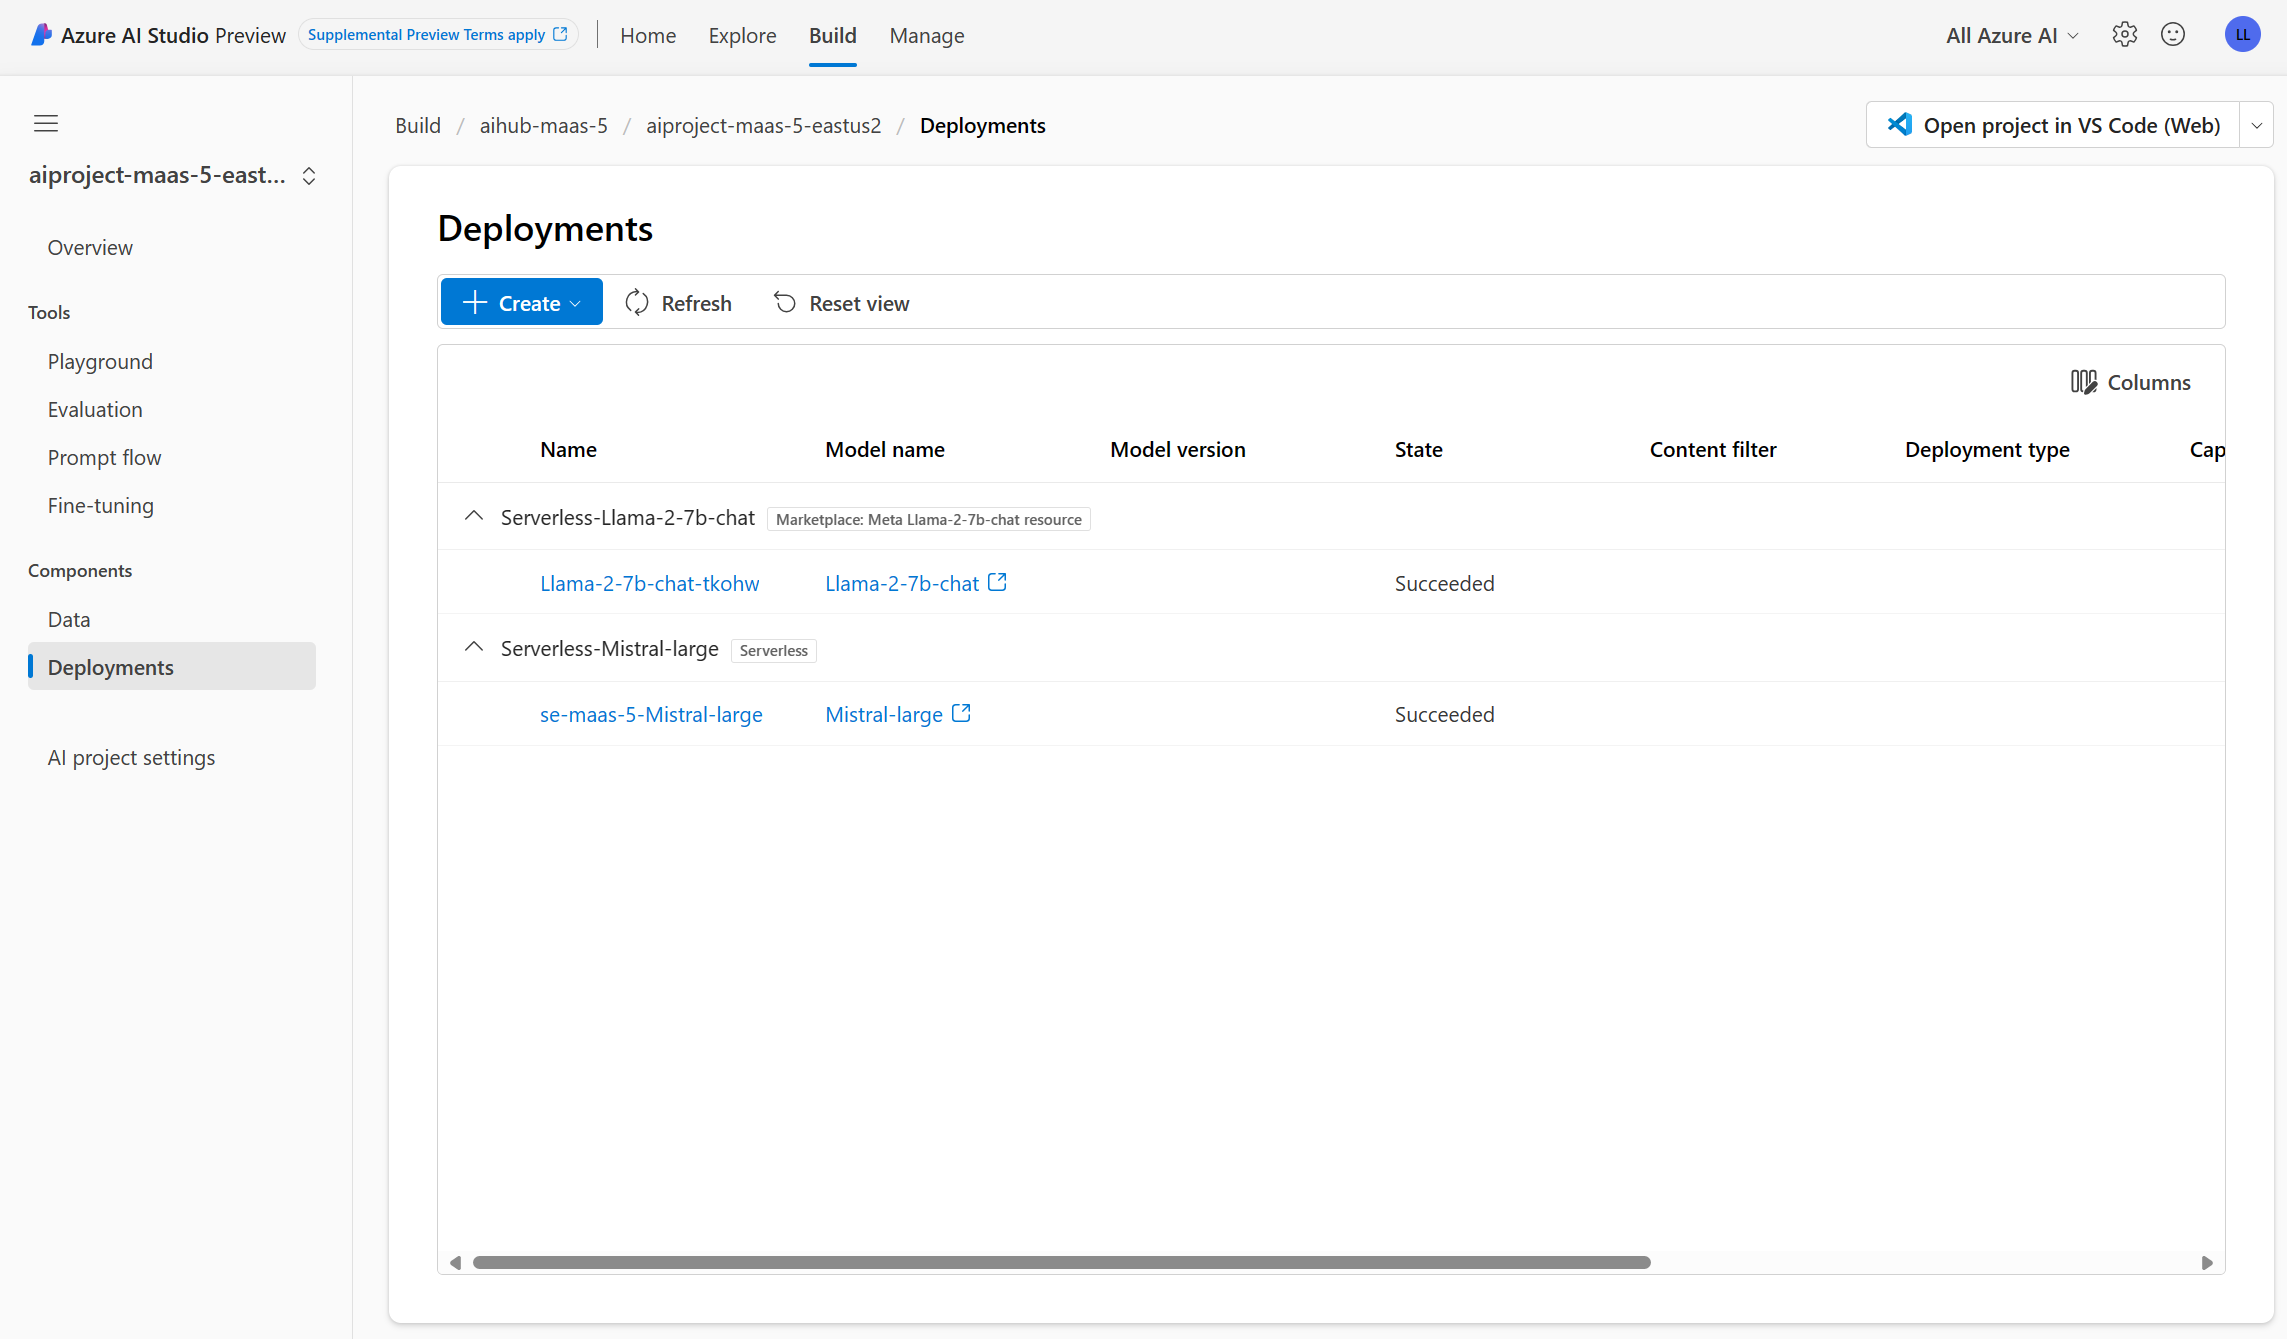Switch to the Explore tab
The width and height of the screenshot is (2287, 1339).
point(742,35)
